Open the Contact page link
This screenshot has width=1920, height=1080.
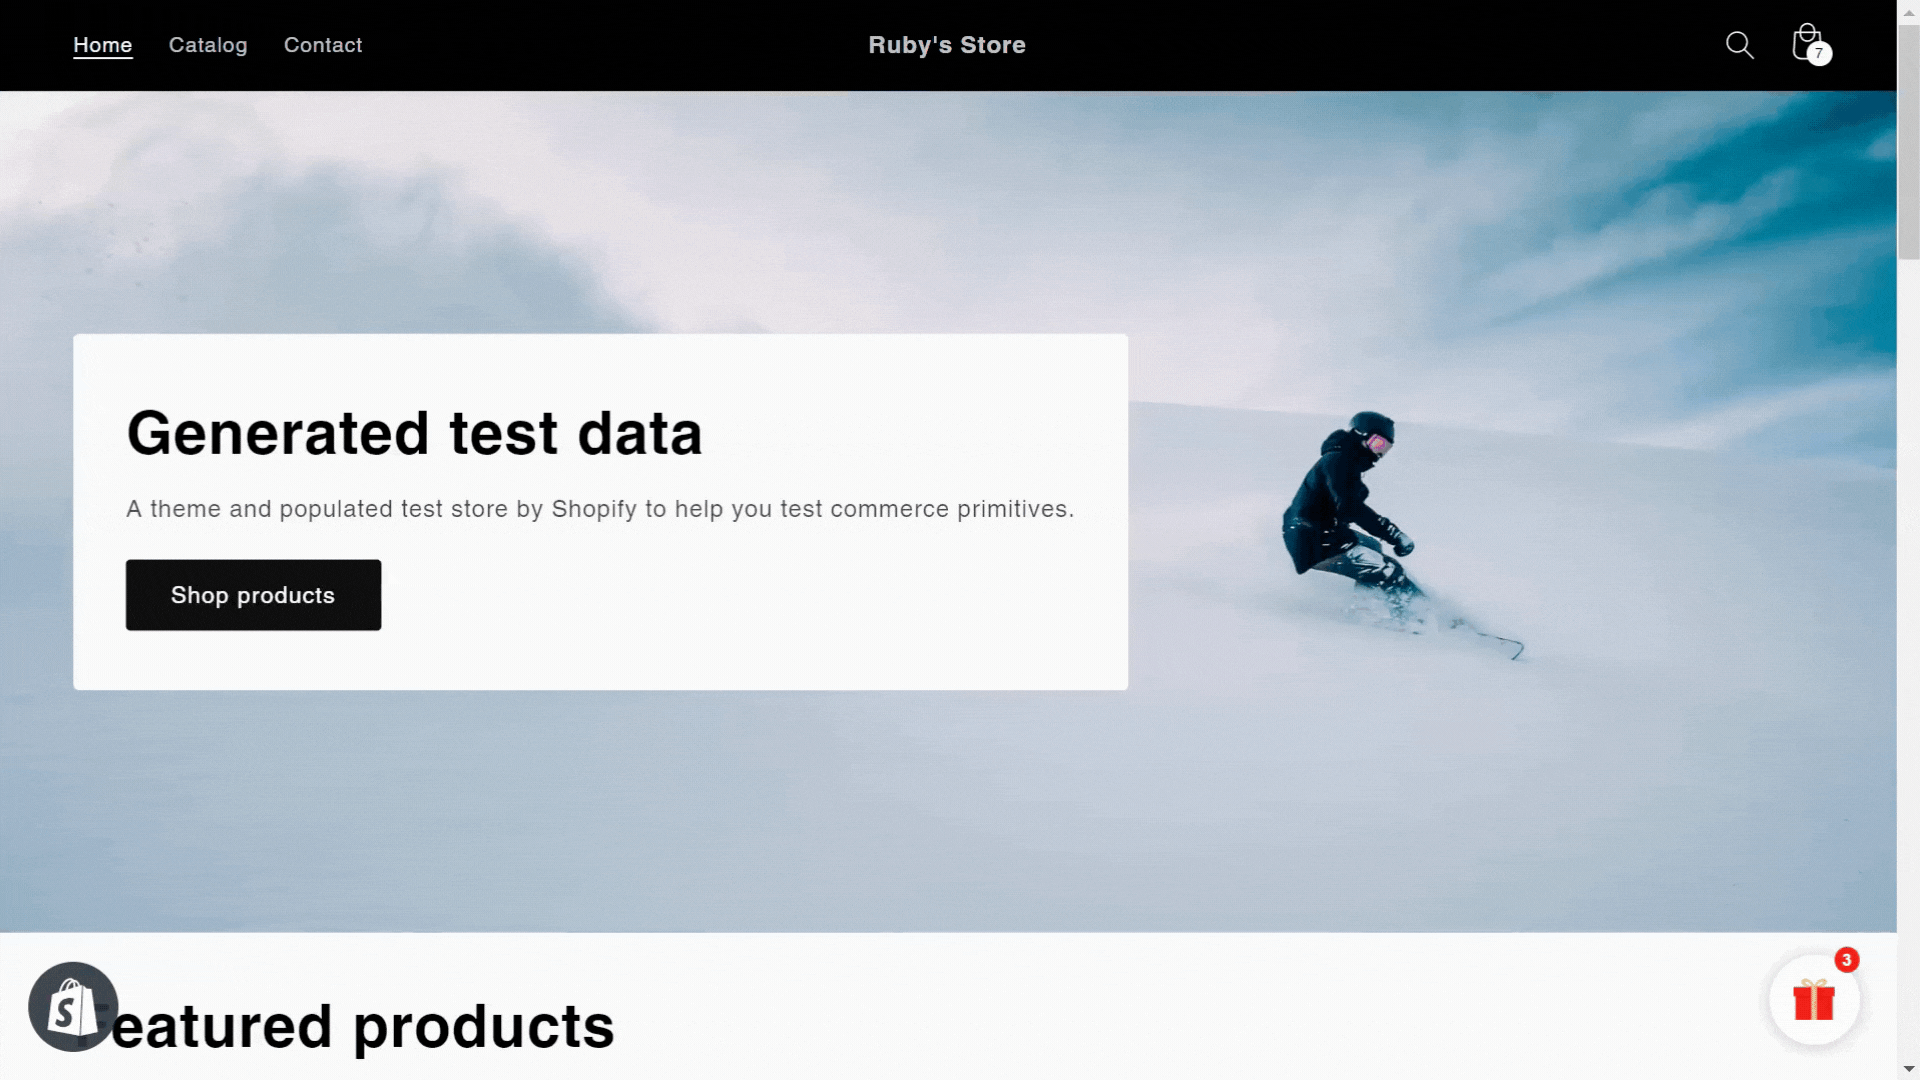click(323, 45)
